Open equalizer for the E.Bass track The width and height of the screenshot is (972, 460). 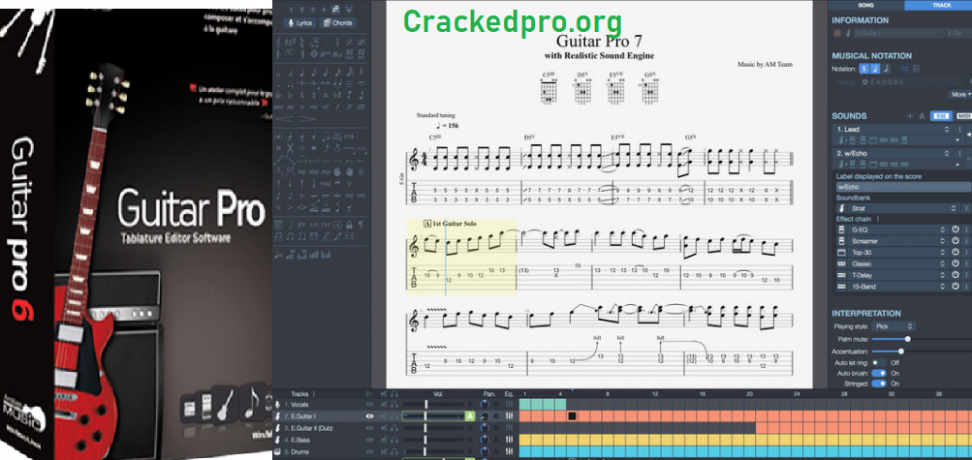pyautogui.click(x=510, y=440)
